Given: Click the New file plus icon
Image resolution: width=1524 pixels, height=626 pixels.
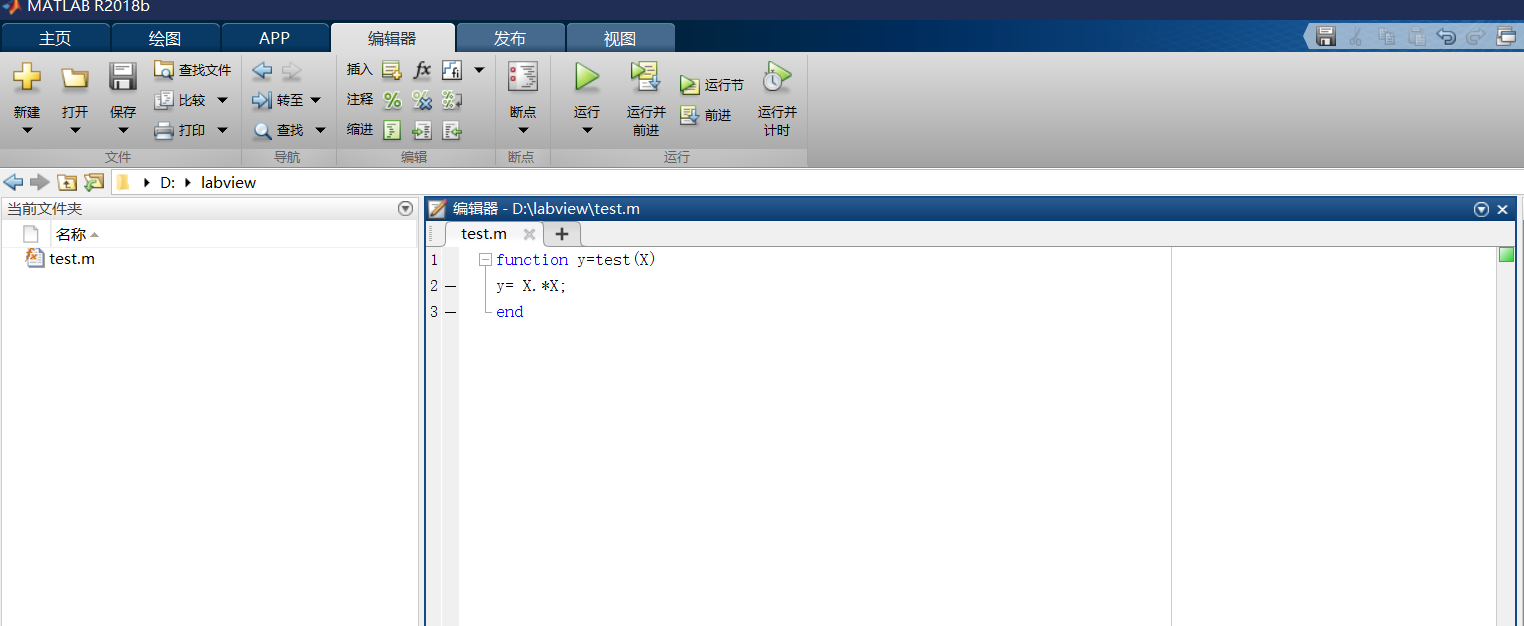Looking at the screenshot, I should tap(27, 77).
